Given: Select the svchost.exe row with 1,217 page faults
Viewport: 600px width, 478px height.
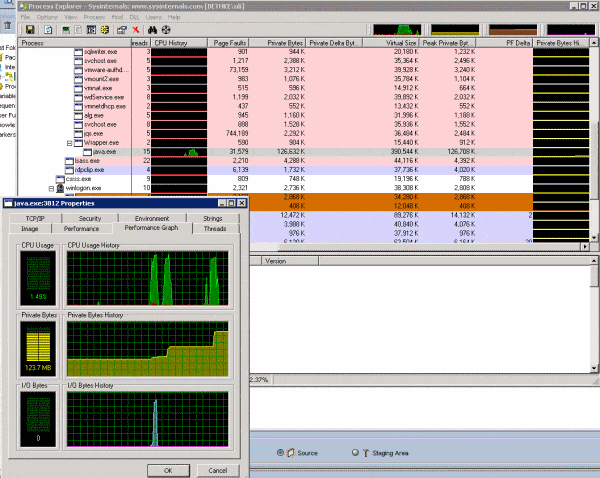Looking at the screenshot, I should coord(303,61).
